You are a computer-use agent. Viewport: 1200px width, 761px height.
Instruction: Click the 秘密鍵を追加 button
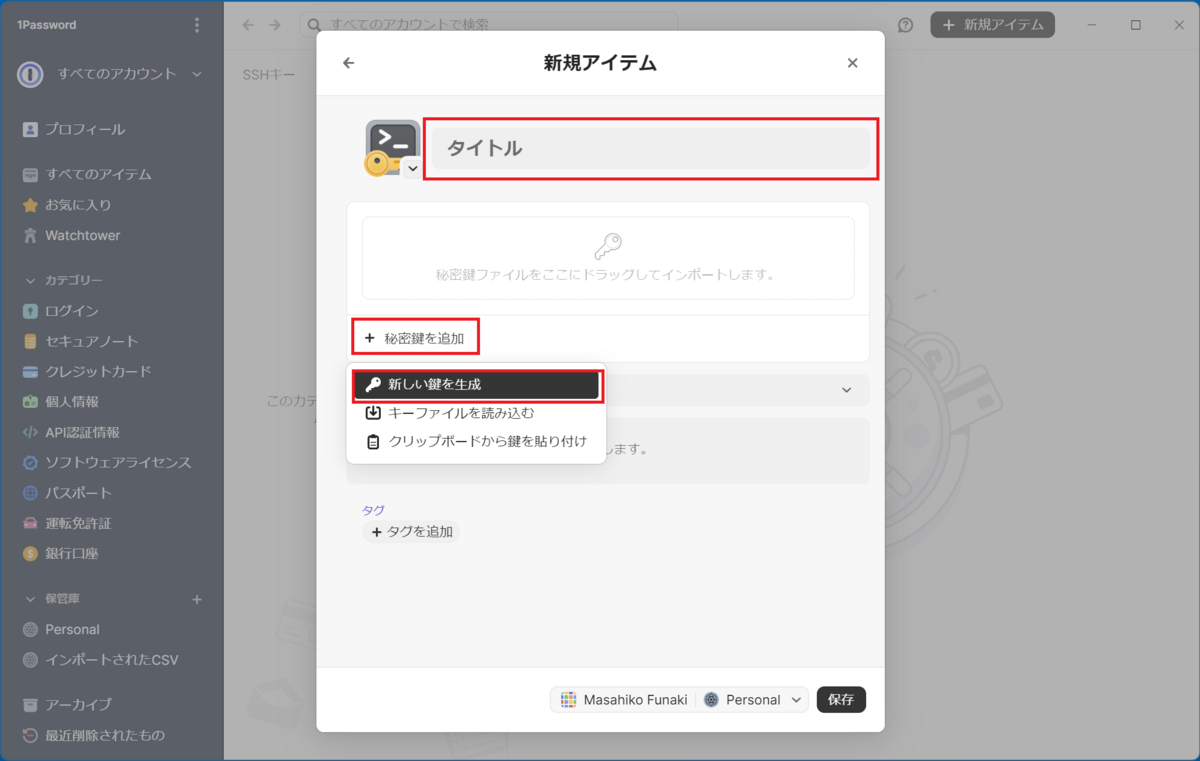(415, 337)
